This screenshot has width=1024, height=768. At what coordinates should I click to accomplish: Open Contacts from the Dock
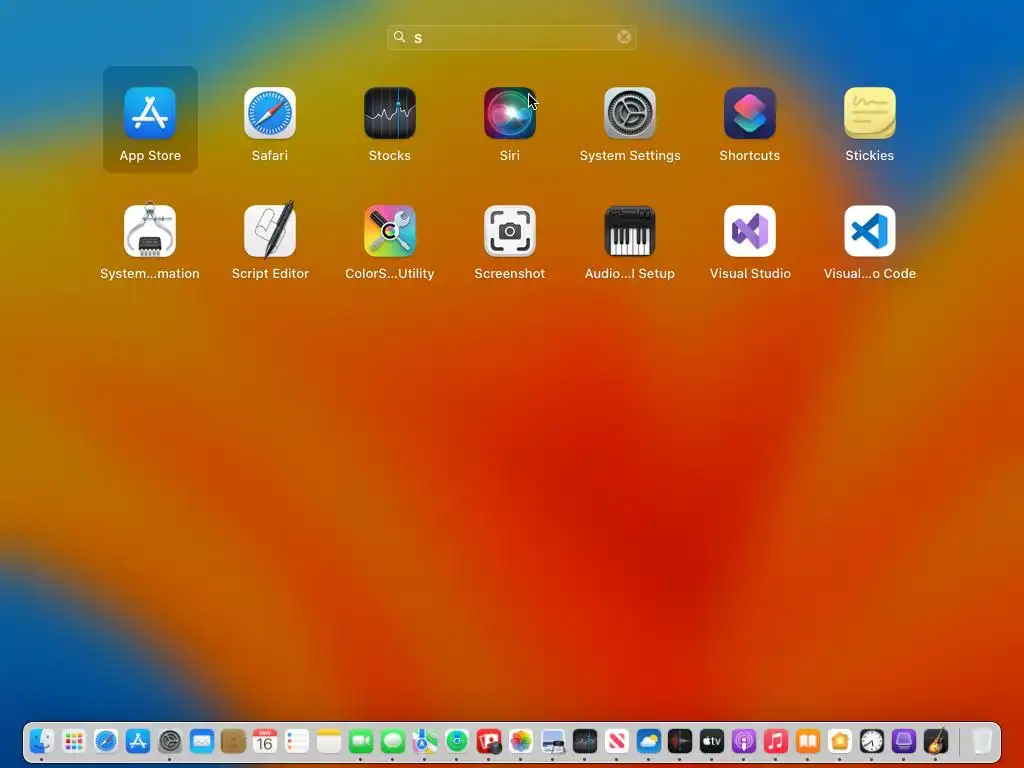coord(233,741)
